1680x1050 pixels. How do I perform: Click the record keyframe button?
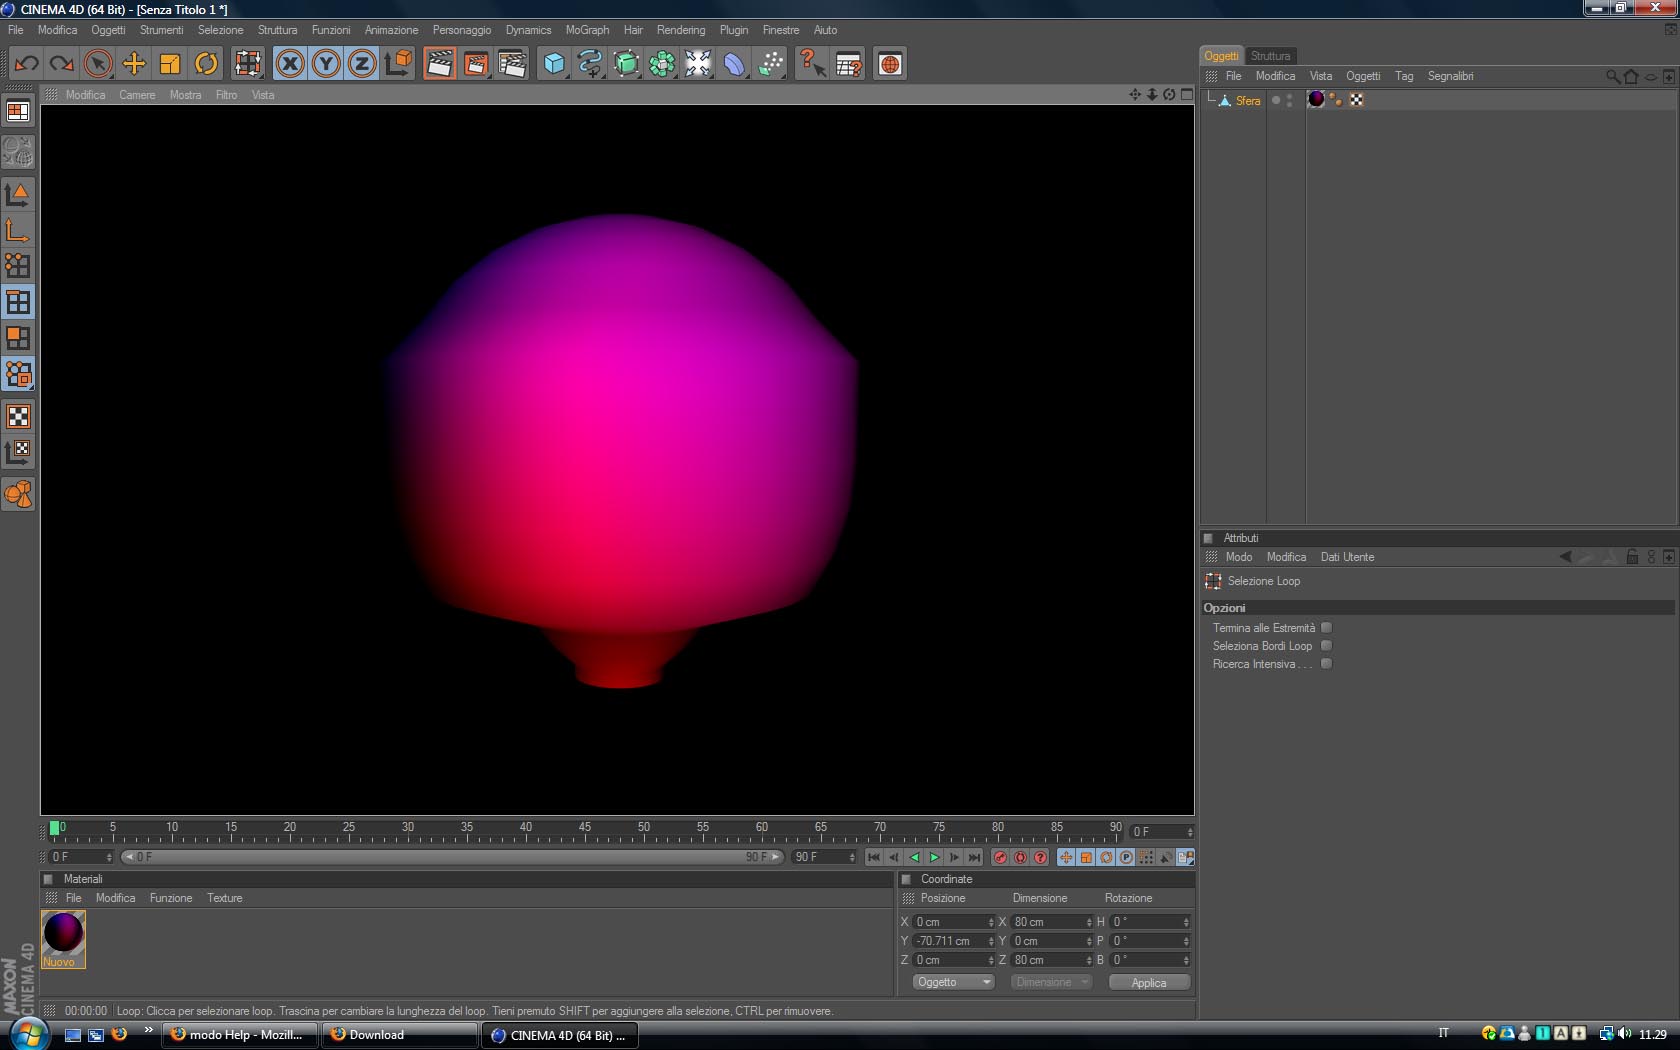[x=1000, y=857]
